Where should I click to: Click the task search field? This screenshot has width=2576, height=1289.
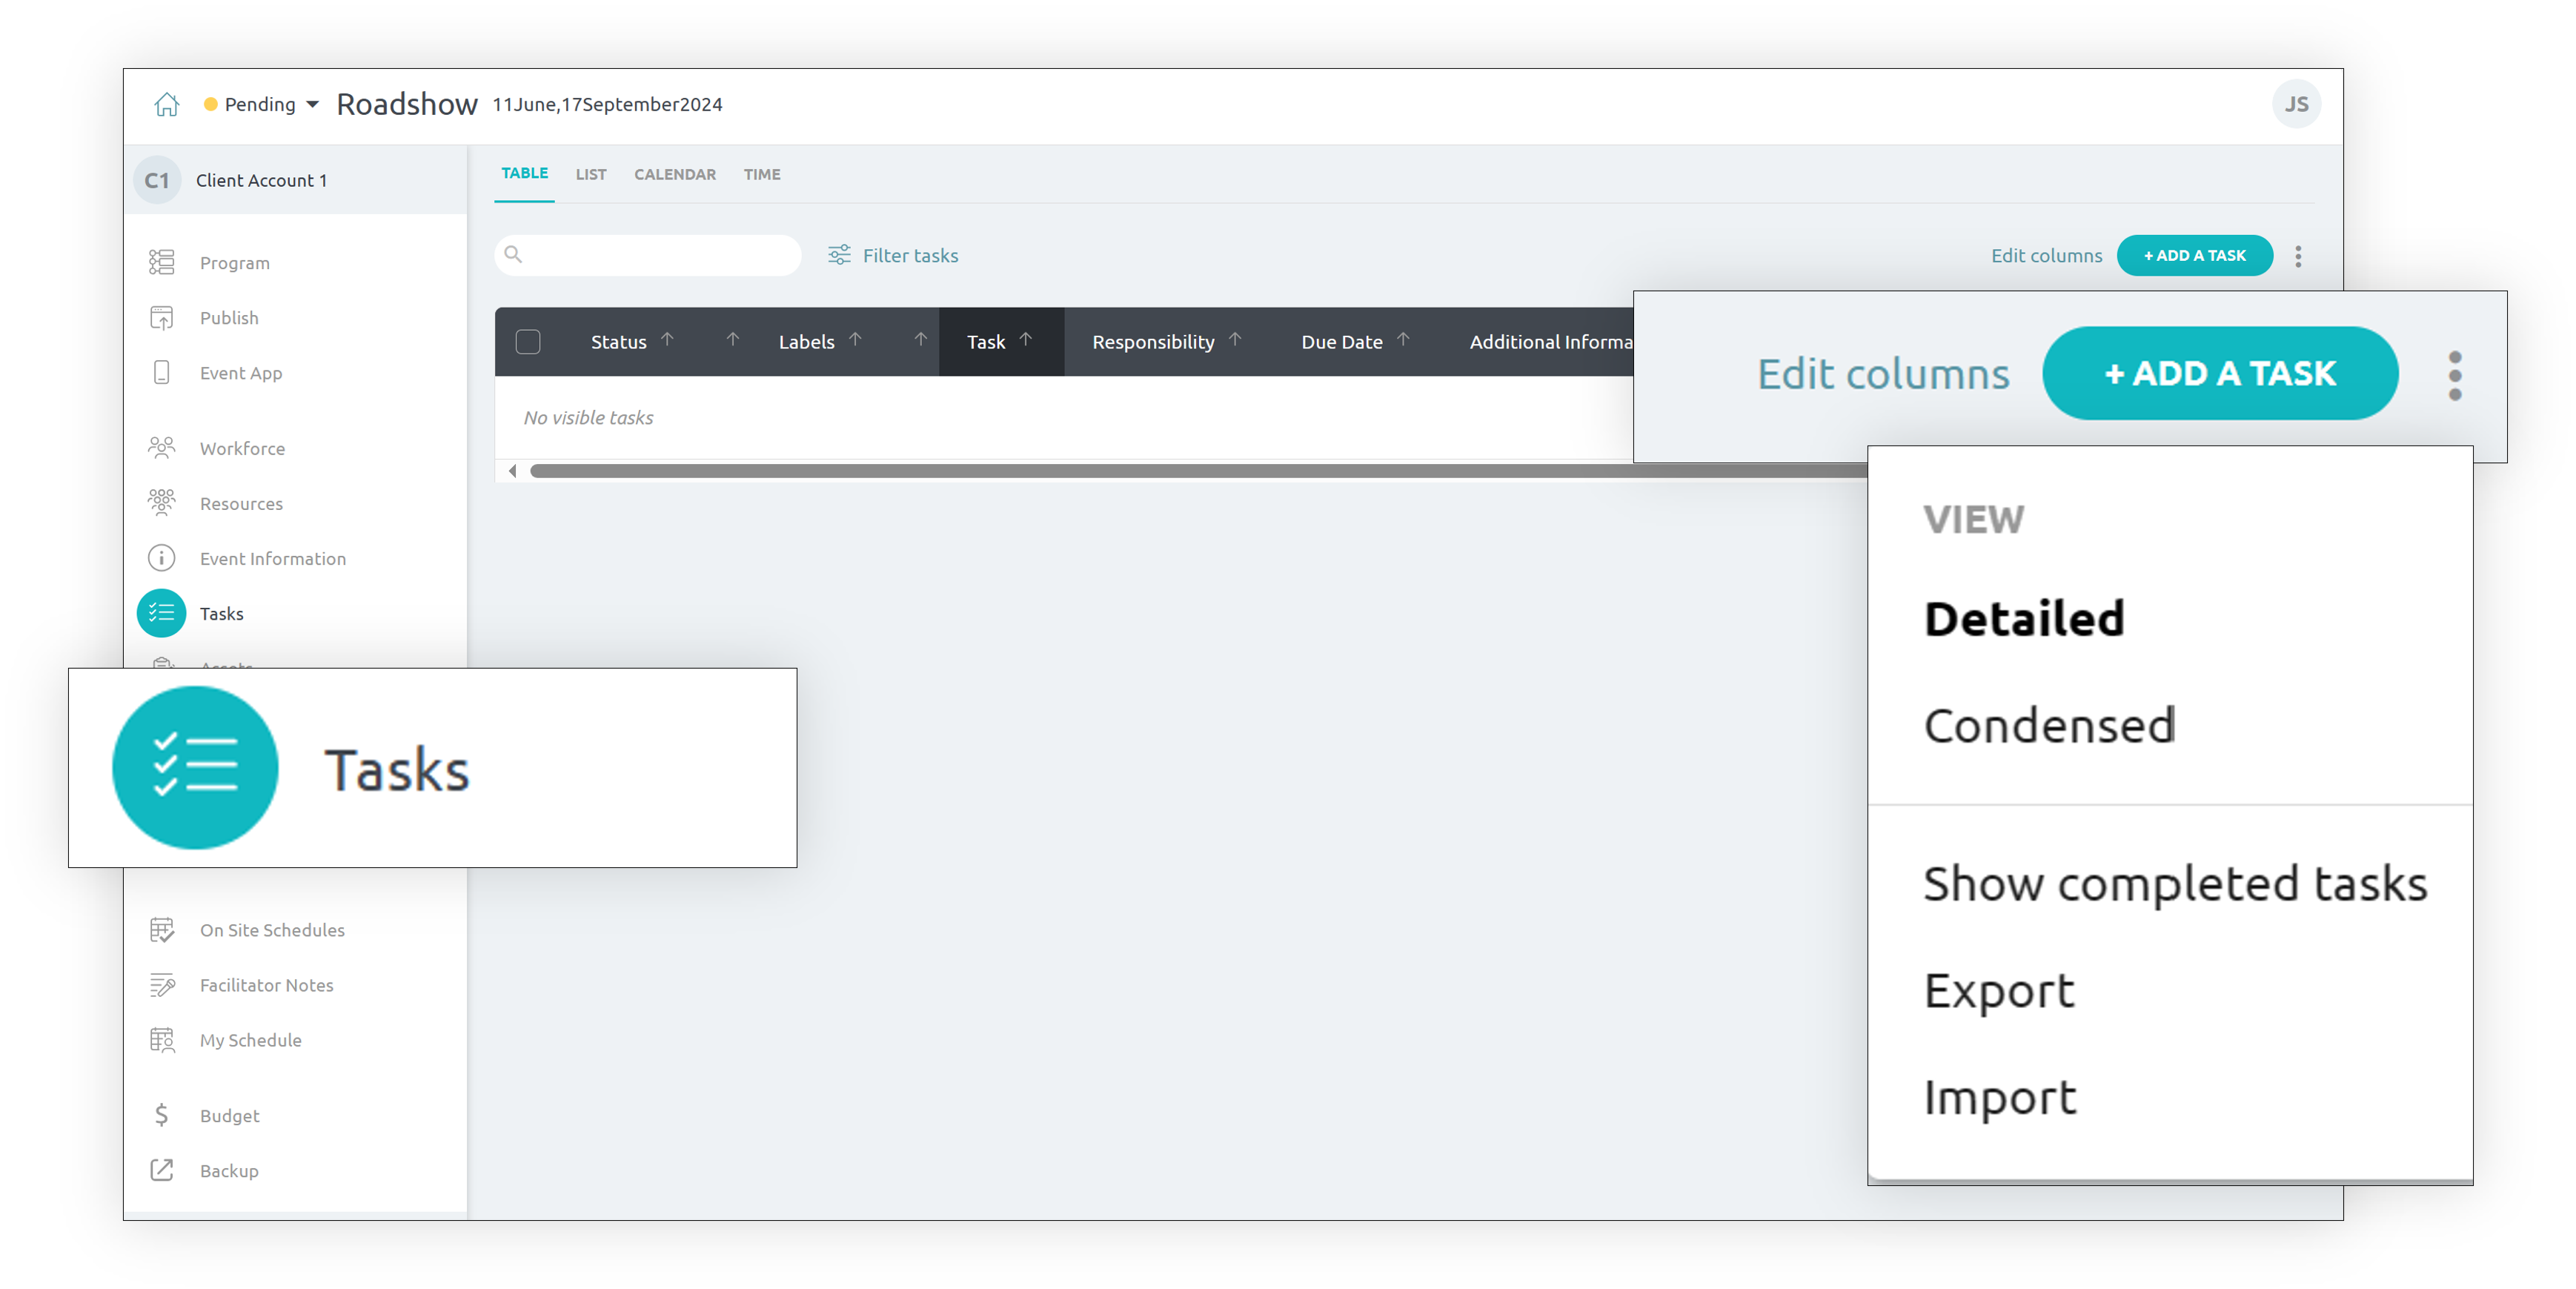click(647, 255)
